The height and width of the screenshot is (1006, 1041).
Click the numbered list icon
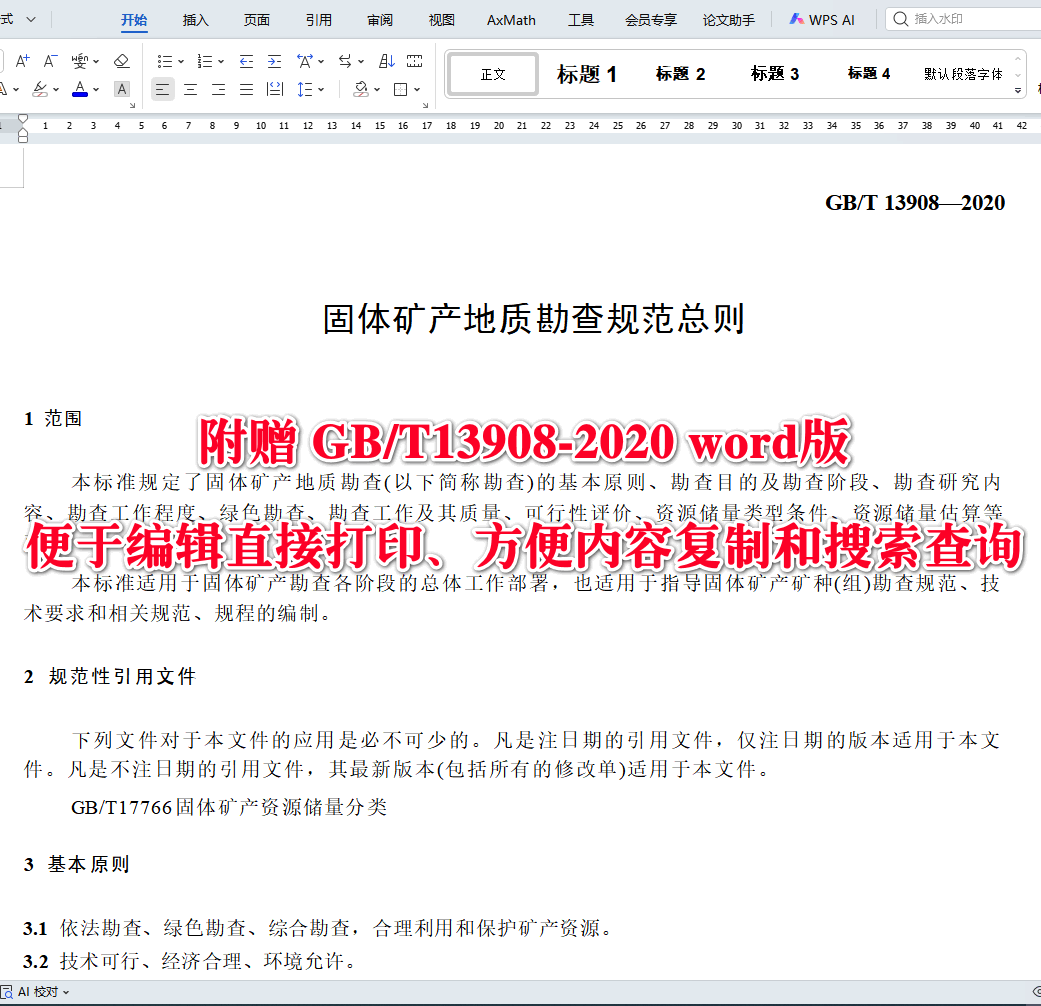tap(204, 61)
